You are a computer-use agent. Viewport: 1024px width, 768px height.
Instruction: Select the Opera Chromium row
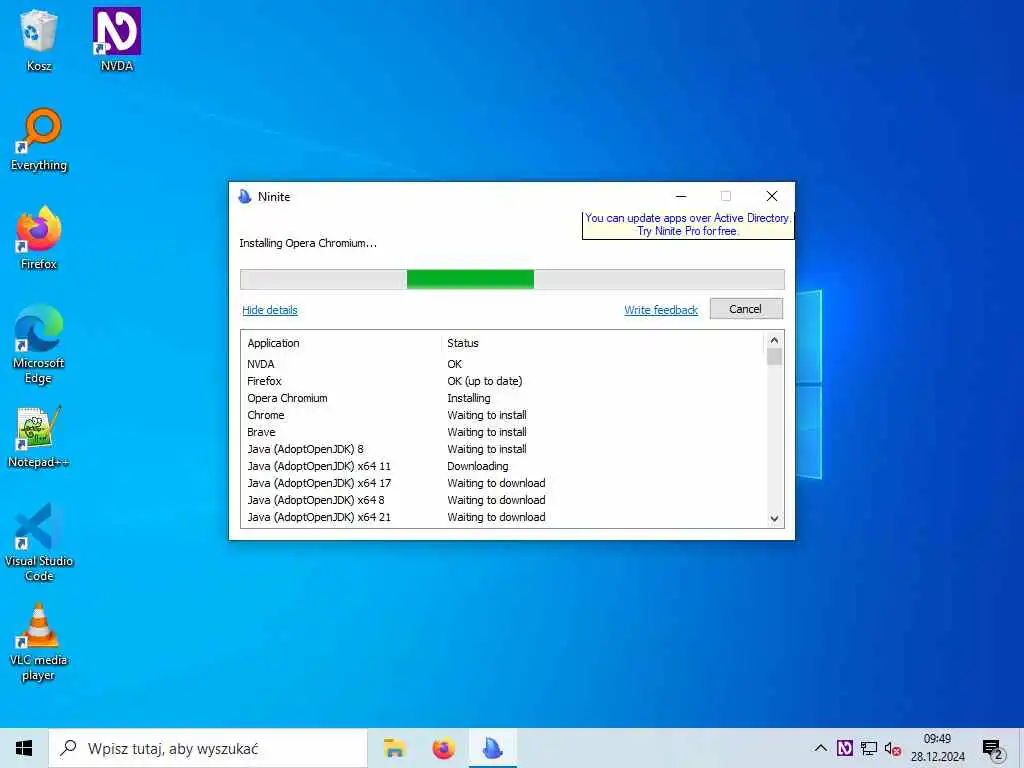[x=502, y=398]
